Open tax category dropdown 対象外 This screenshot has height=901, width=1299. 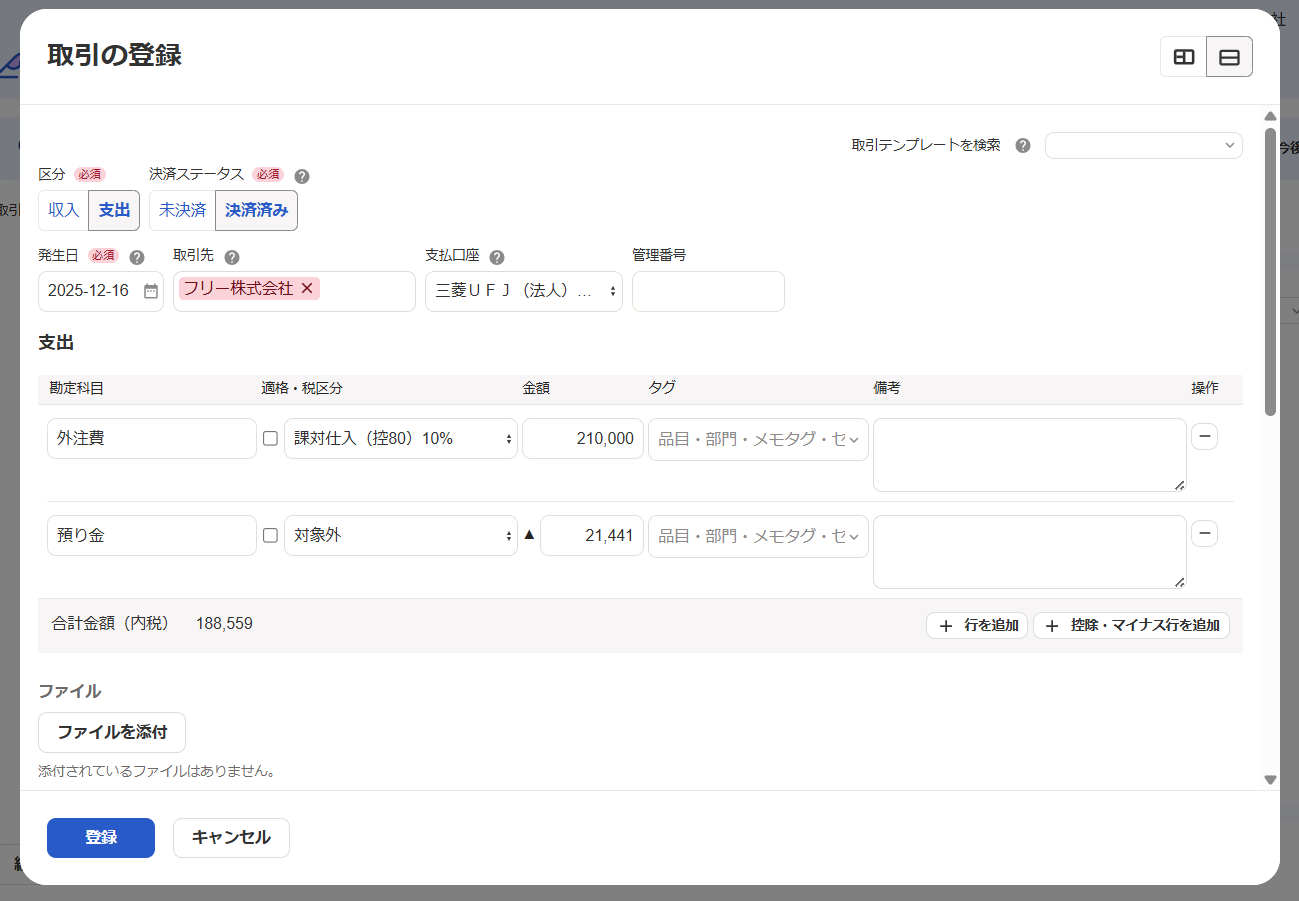pyautogui.click(x=401, y=535)
